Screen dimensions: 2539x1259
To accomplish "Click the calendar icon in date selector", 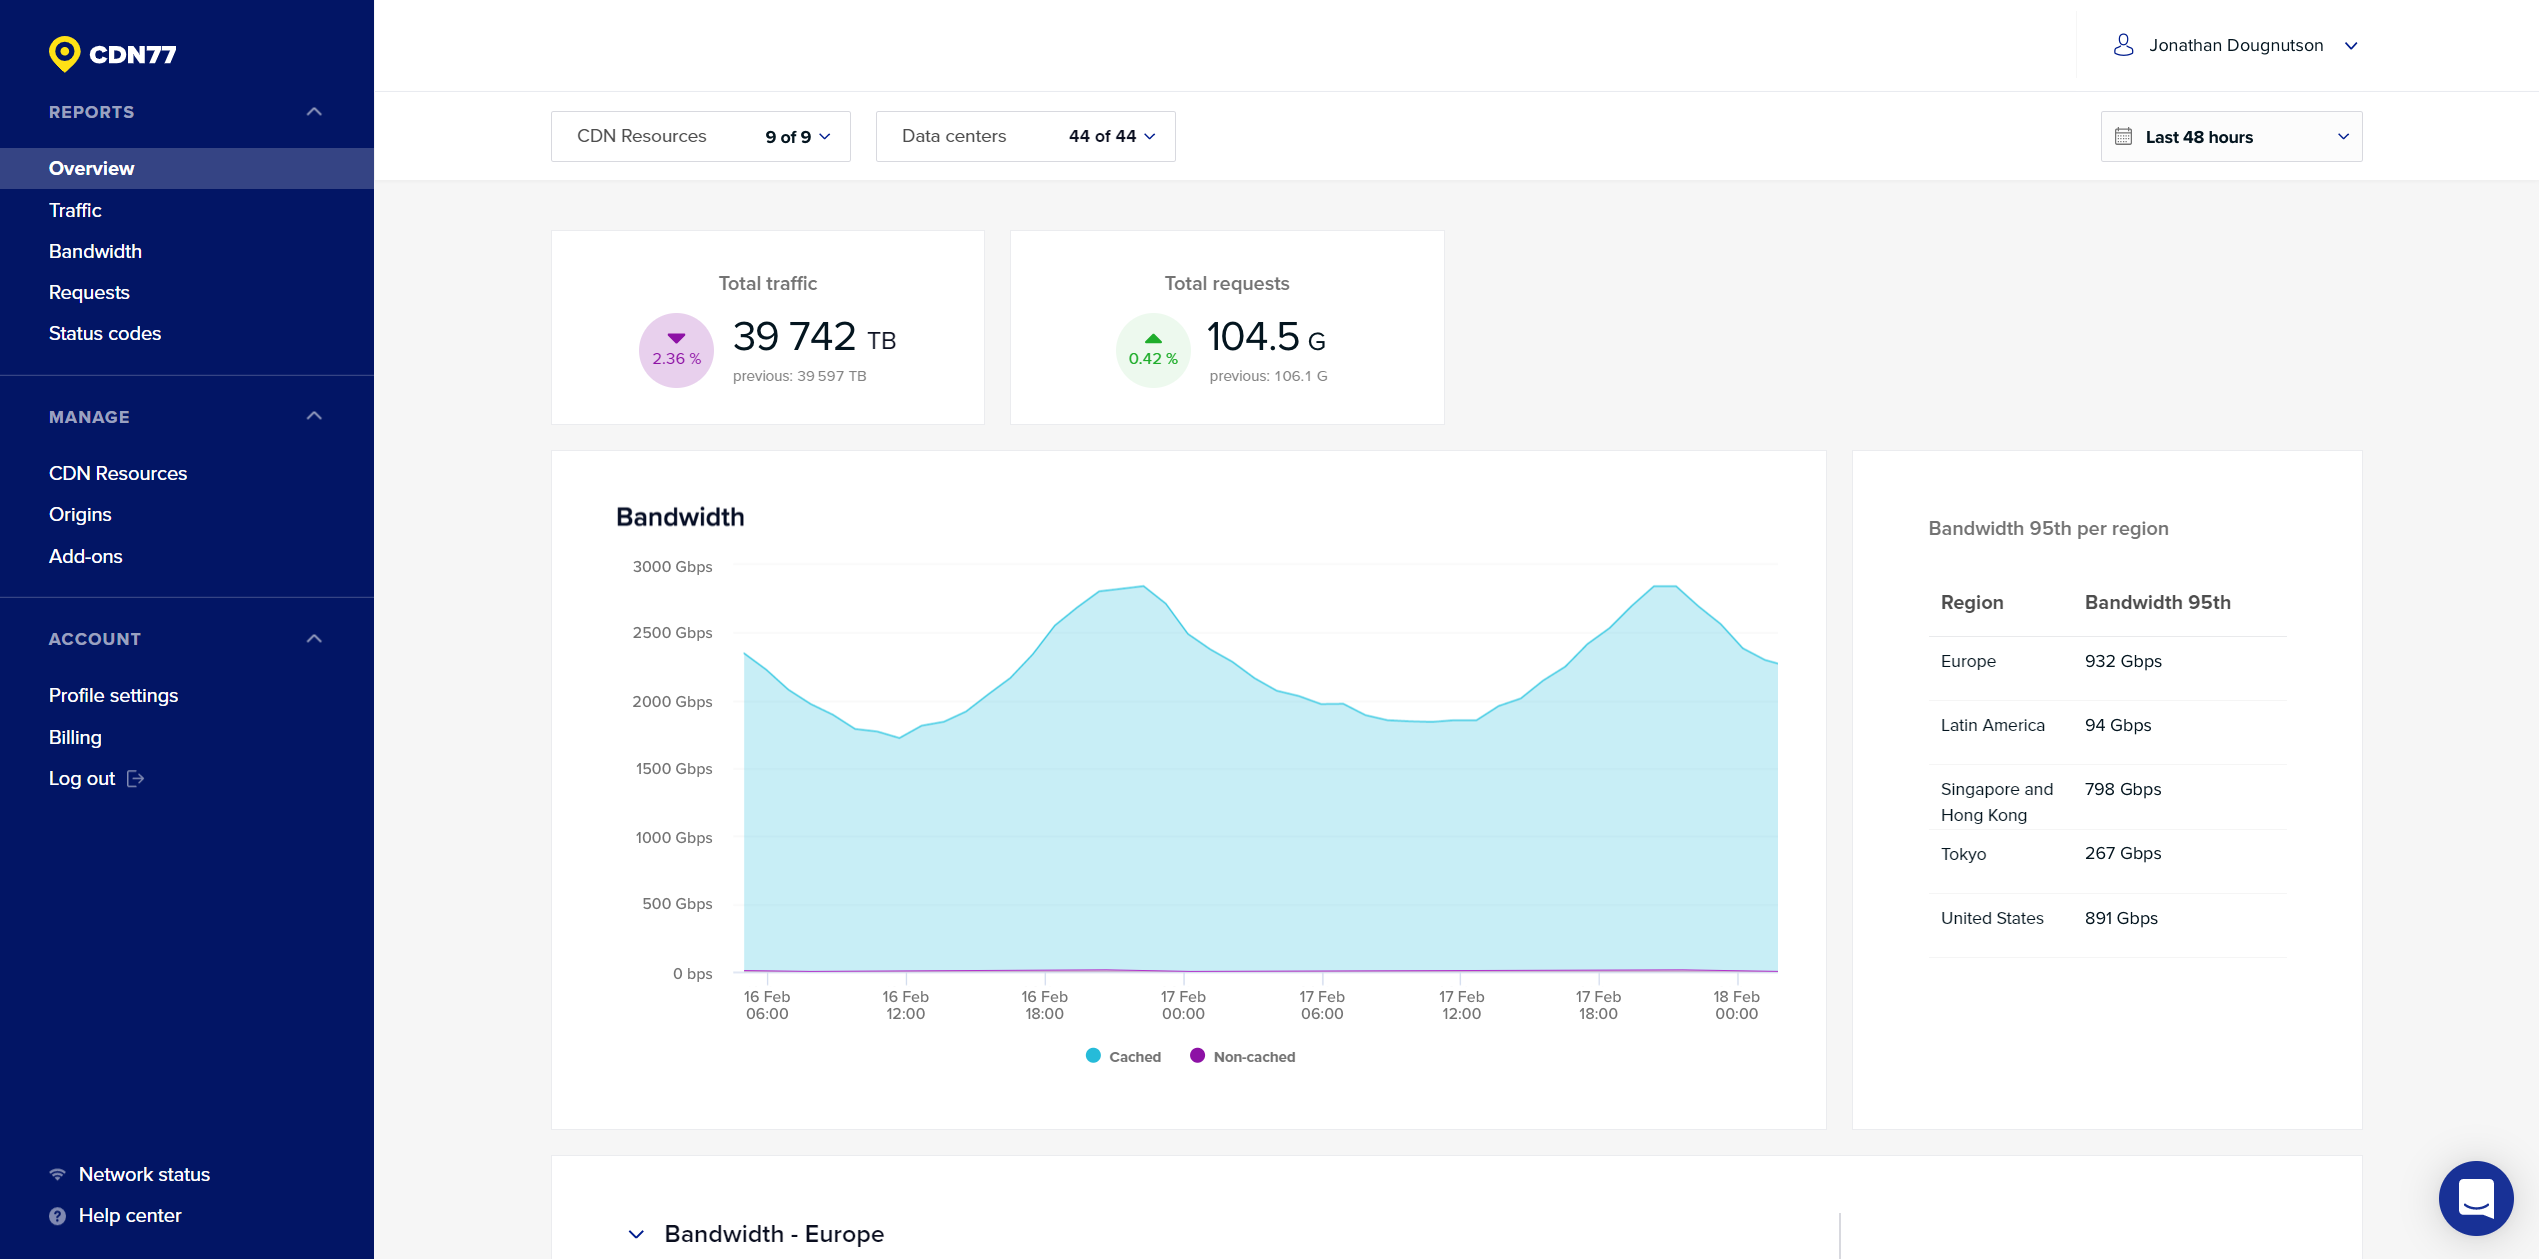I will coord(2123,137).
